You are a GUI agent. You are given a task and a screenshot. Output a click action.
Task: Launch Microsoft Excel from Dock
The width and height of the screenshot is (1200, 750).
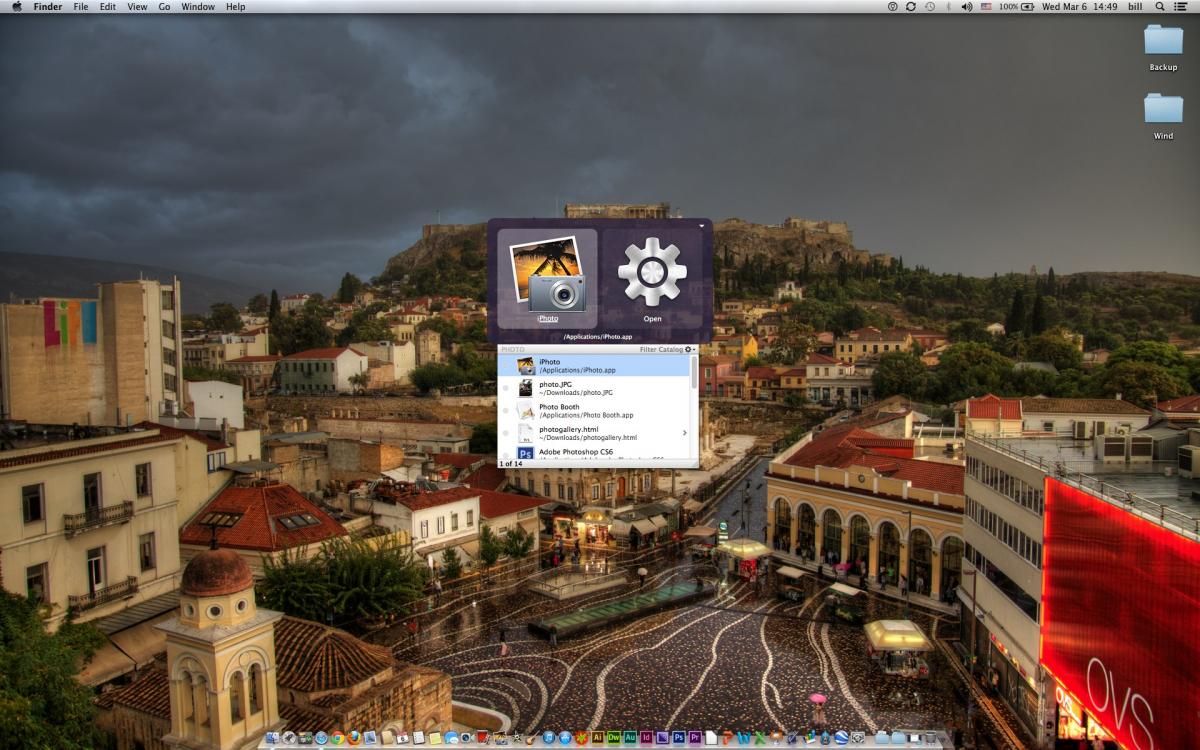(759, 738)
